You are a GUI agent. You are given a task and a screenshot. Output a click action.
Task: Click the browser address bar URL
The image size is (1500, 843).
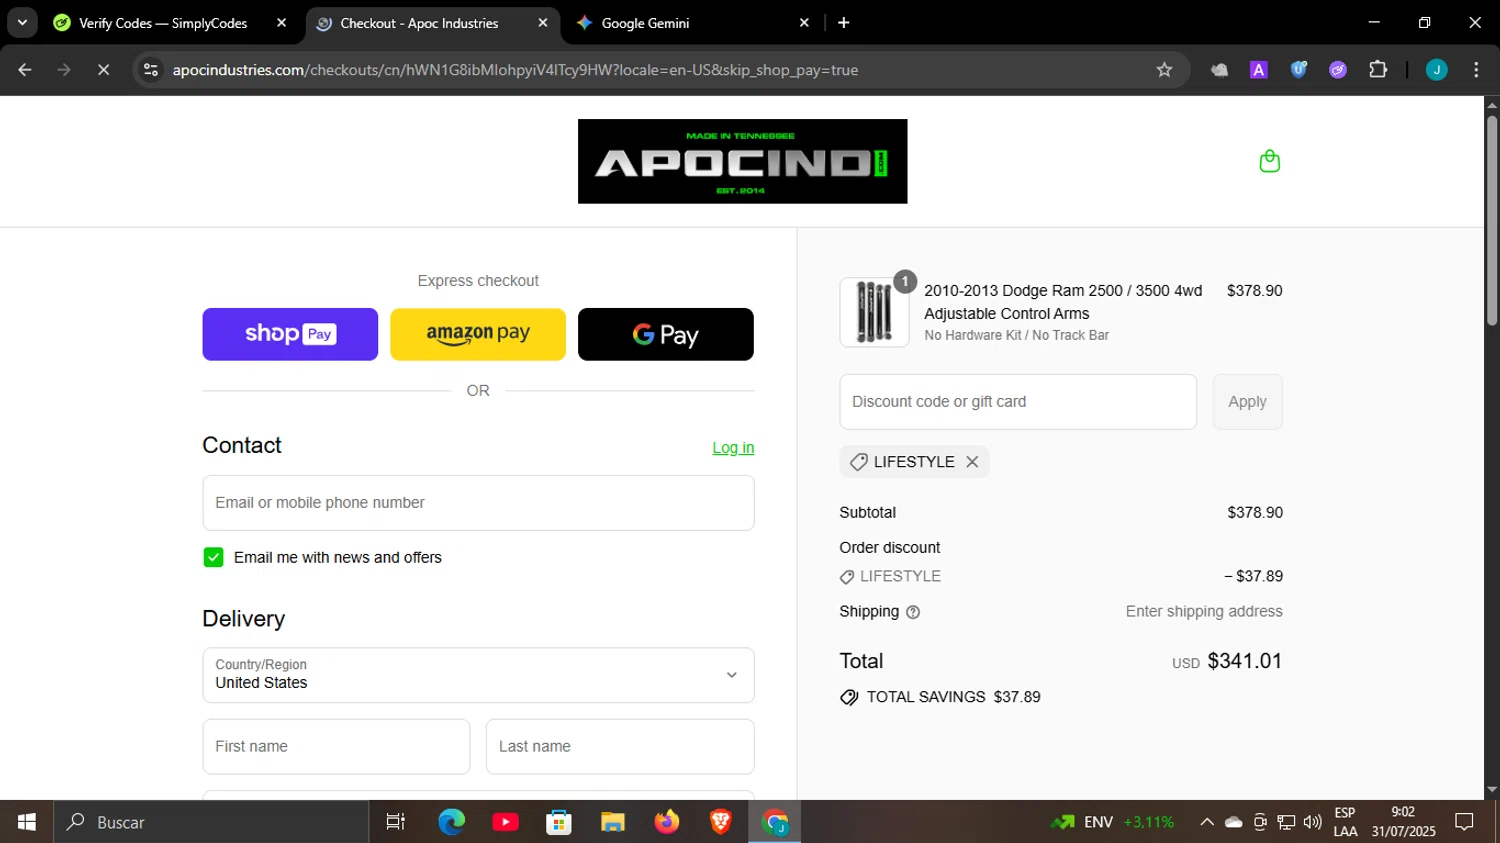coord(515,70)
